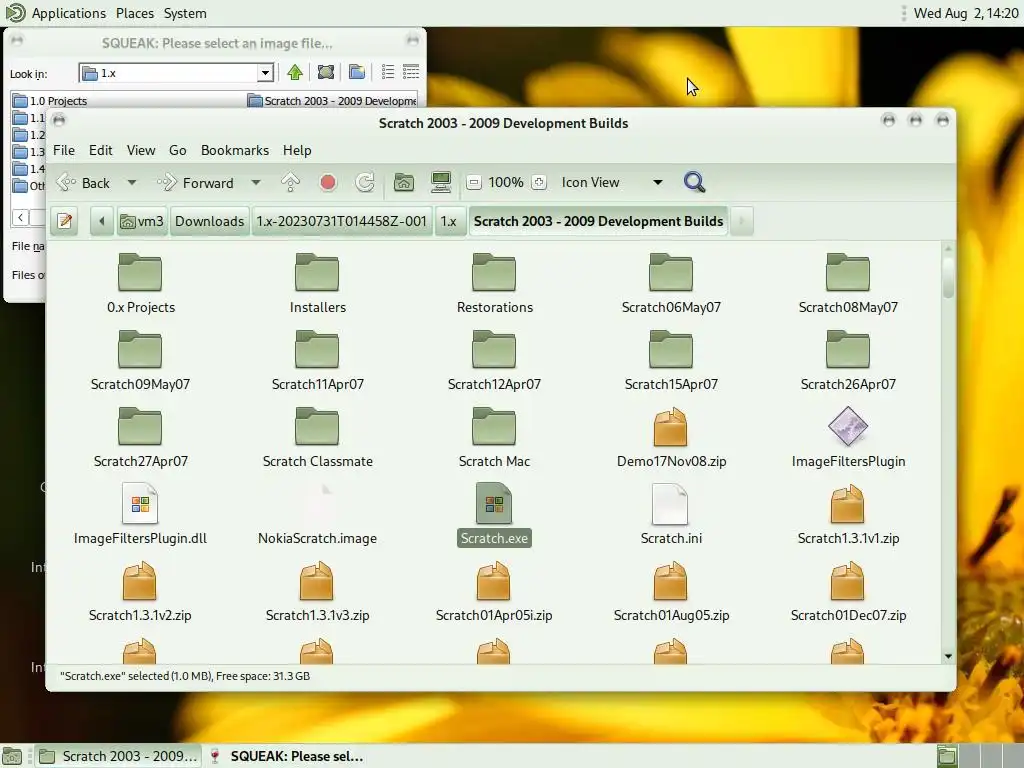Open the Edit menu
This screenshot has width=1024, height=768.
coord(101,150)
